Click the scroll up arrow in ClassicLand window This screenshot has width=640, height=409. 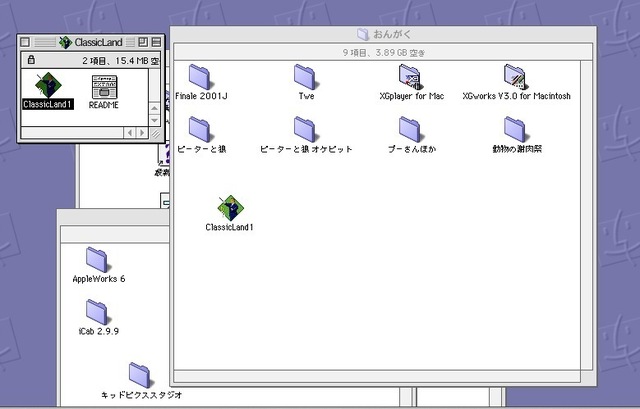coord(154,108)
